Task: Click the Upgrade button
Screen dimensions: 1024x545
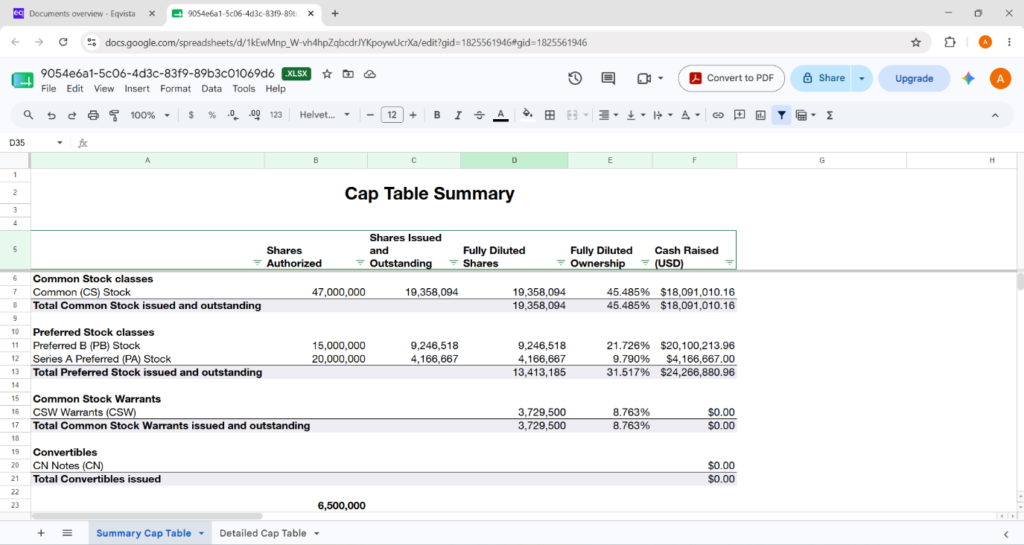Action: click(914, 78)
